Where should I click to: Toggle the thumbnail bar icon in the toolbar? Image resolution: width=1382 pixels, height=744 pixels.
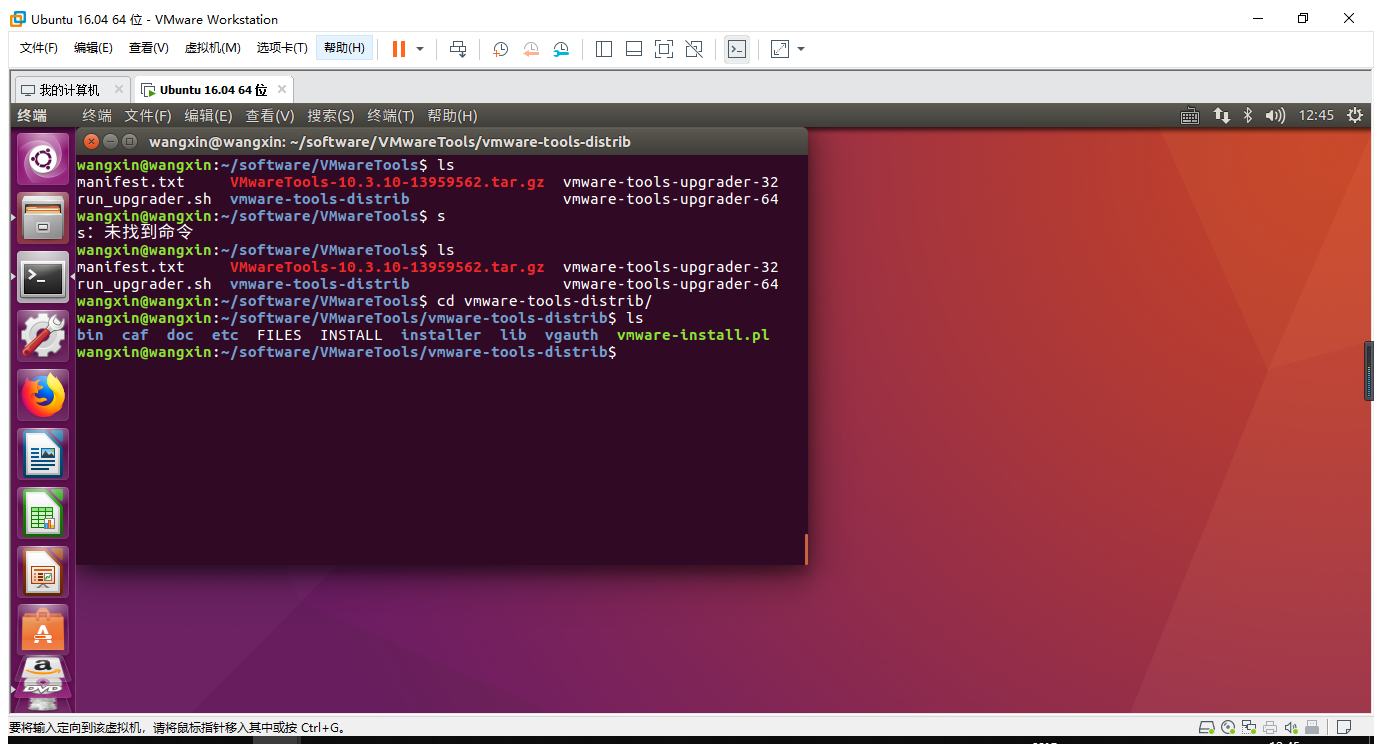pyautogui.click(x=633, y=49)
